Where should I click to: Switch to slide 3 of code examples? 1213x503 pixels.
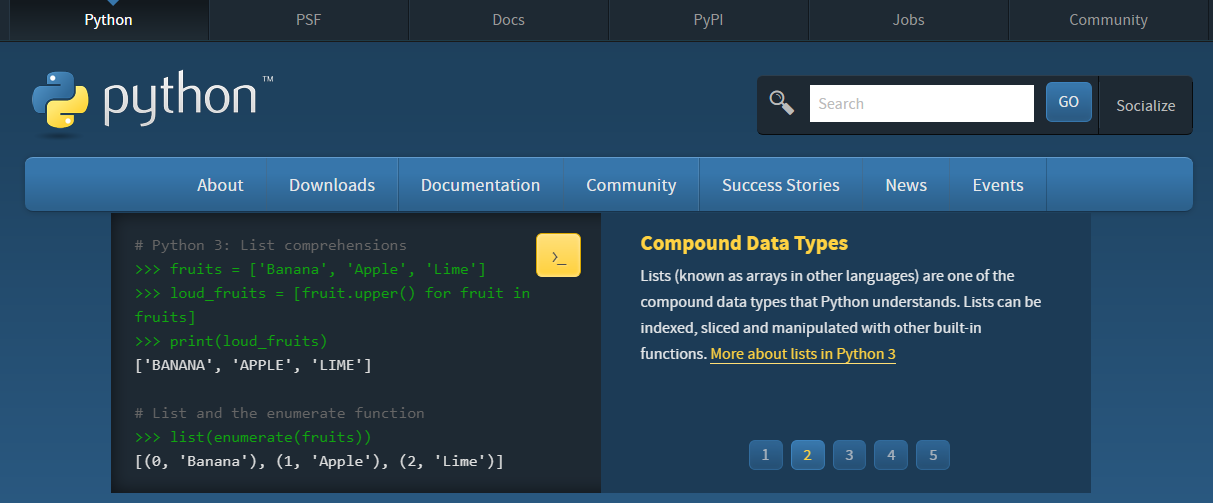(849, 455)
